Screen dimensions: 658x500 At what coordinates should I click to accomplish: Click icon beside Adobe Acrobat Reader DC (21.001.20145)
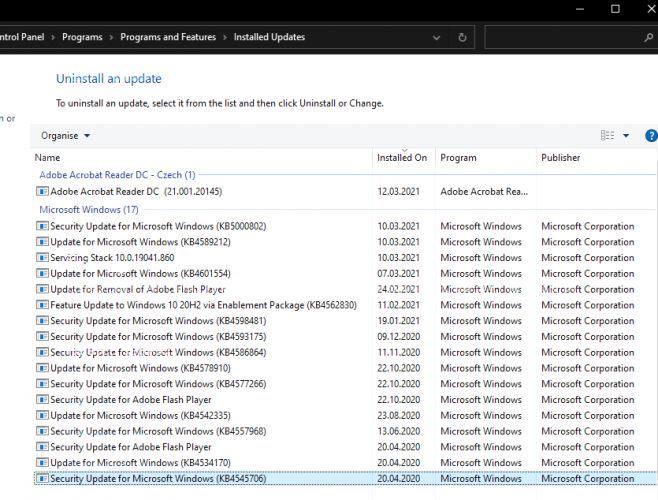42,191
